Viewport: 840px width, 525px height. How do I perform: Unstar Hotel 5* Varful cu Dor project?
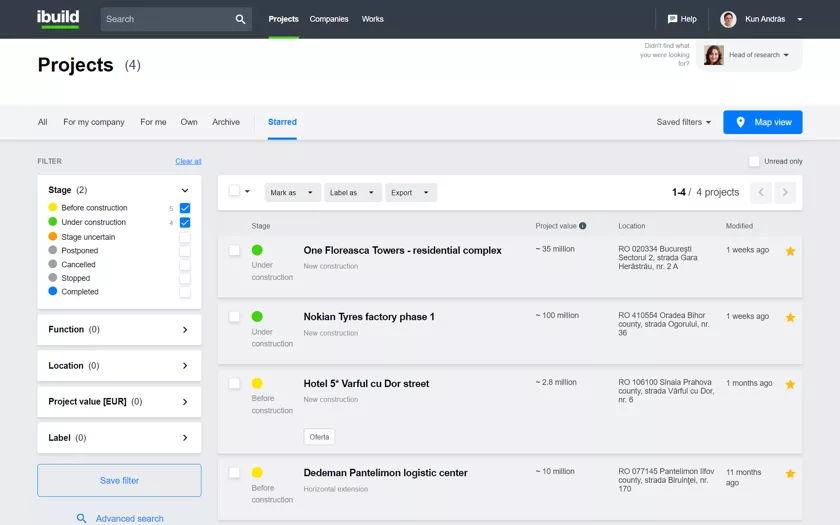(790, 384)
